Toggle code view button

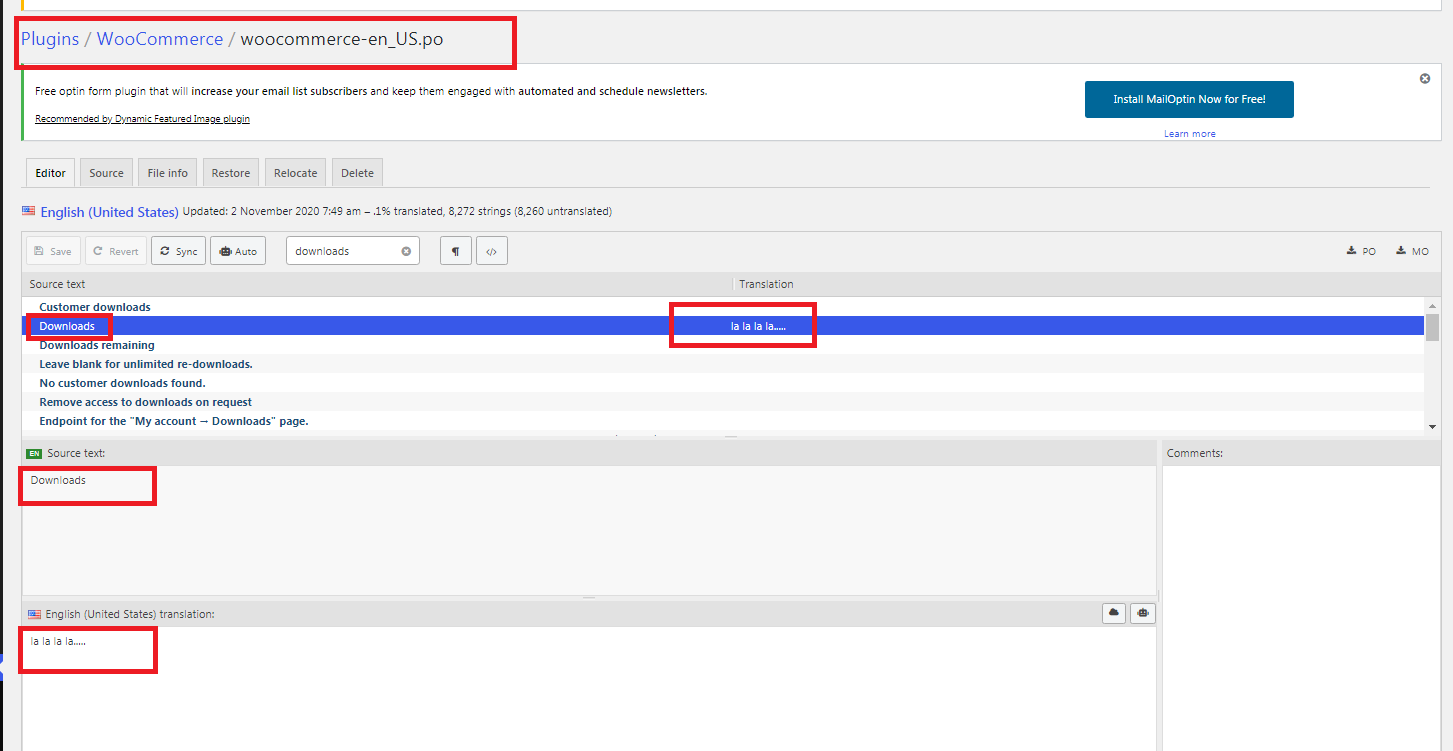(491, 251)
